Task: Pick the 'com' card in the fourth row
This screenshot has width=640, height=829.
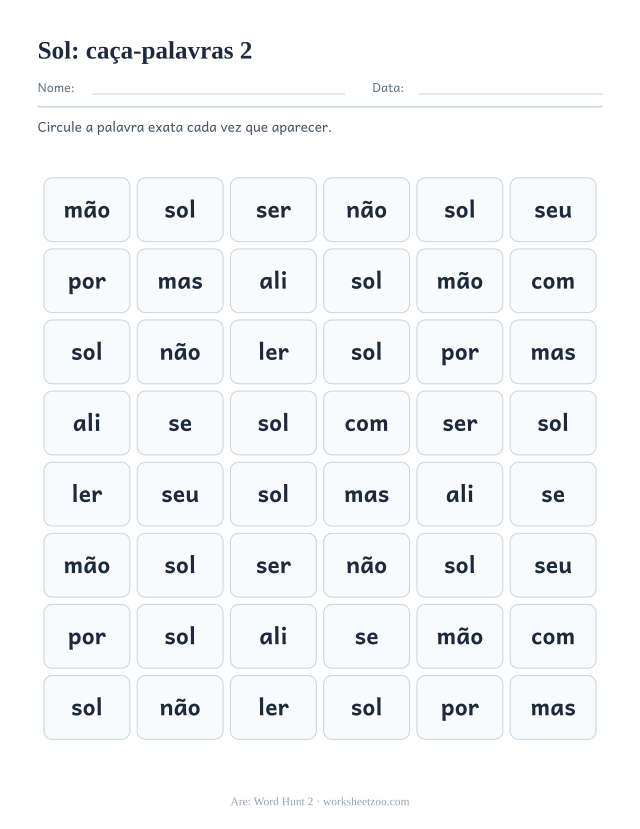Action: pyautogui.click(x=366, y=423)
